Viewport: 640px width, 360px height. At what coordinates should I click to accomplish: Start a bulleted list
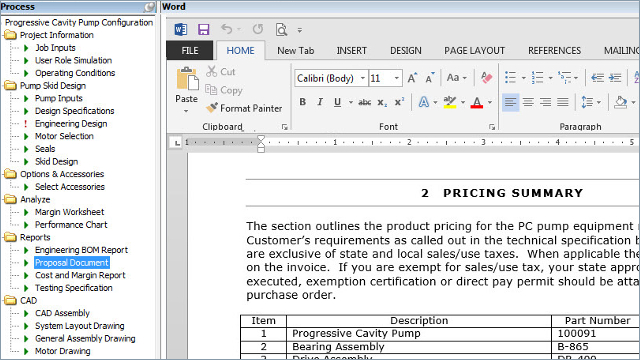(x=511, y=77)
